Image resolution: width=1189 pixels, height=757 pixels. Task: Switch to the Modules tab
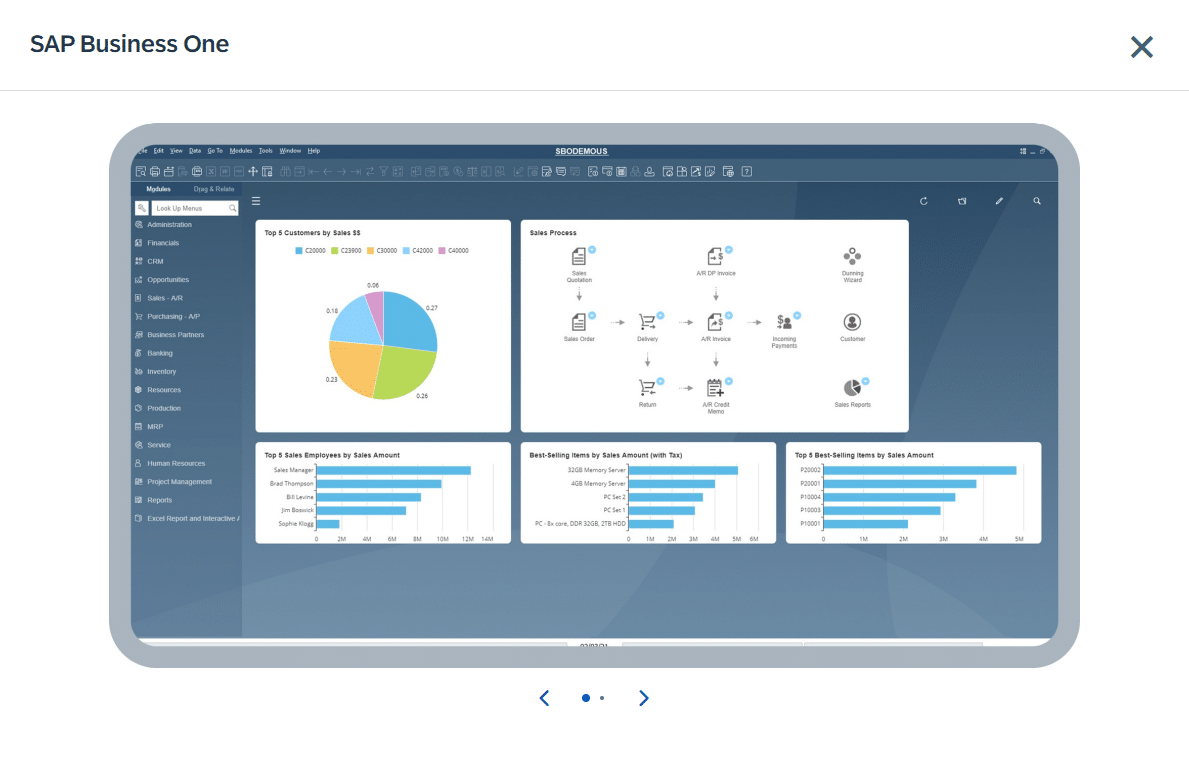[158, 189]
